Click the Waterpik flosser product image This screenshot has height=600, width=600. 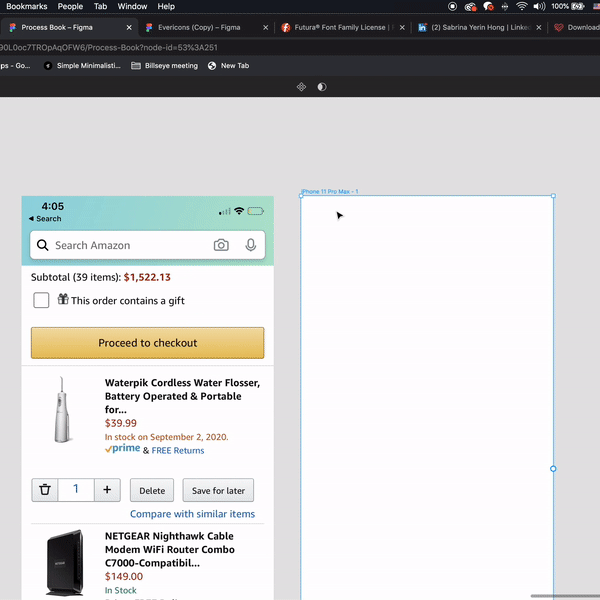click(62, 409)
